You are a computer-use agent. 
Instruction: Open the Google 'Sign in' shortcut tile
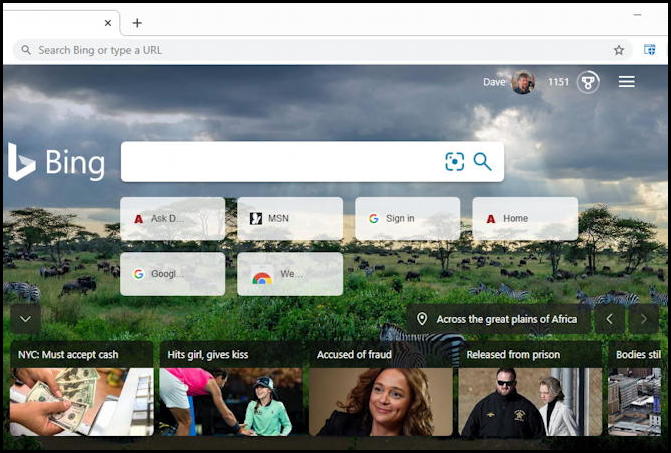[x=407, y=219]
